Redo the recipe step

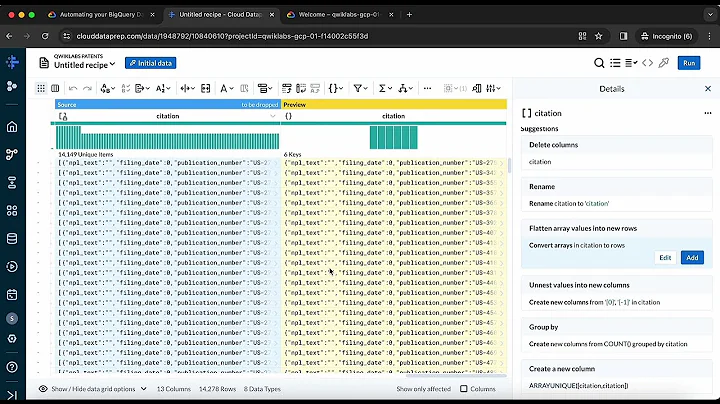(x=87, y=88)
